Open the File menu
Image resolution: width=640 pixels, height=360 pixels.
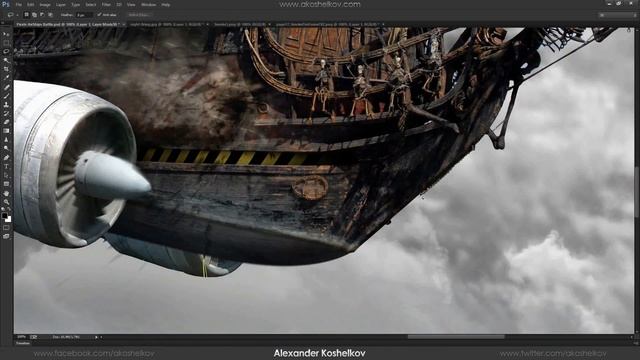pos(19,4)
